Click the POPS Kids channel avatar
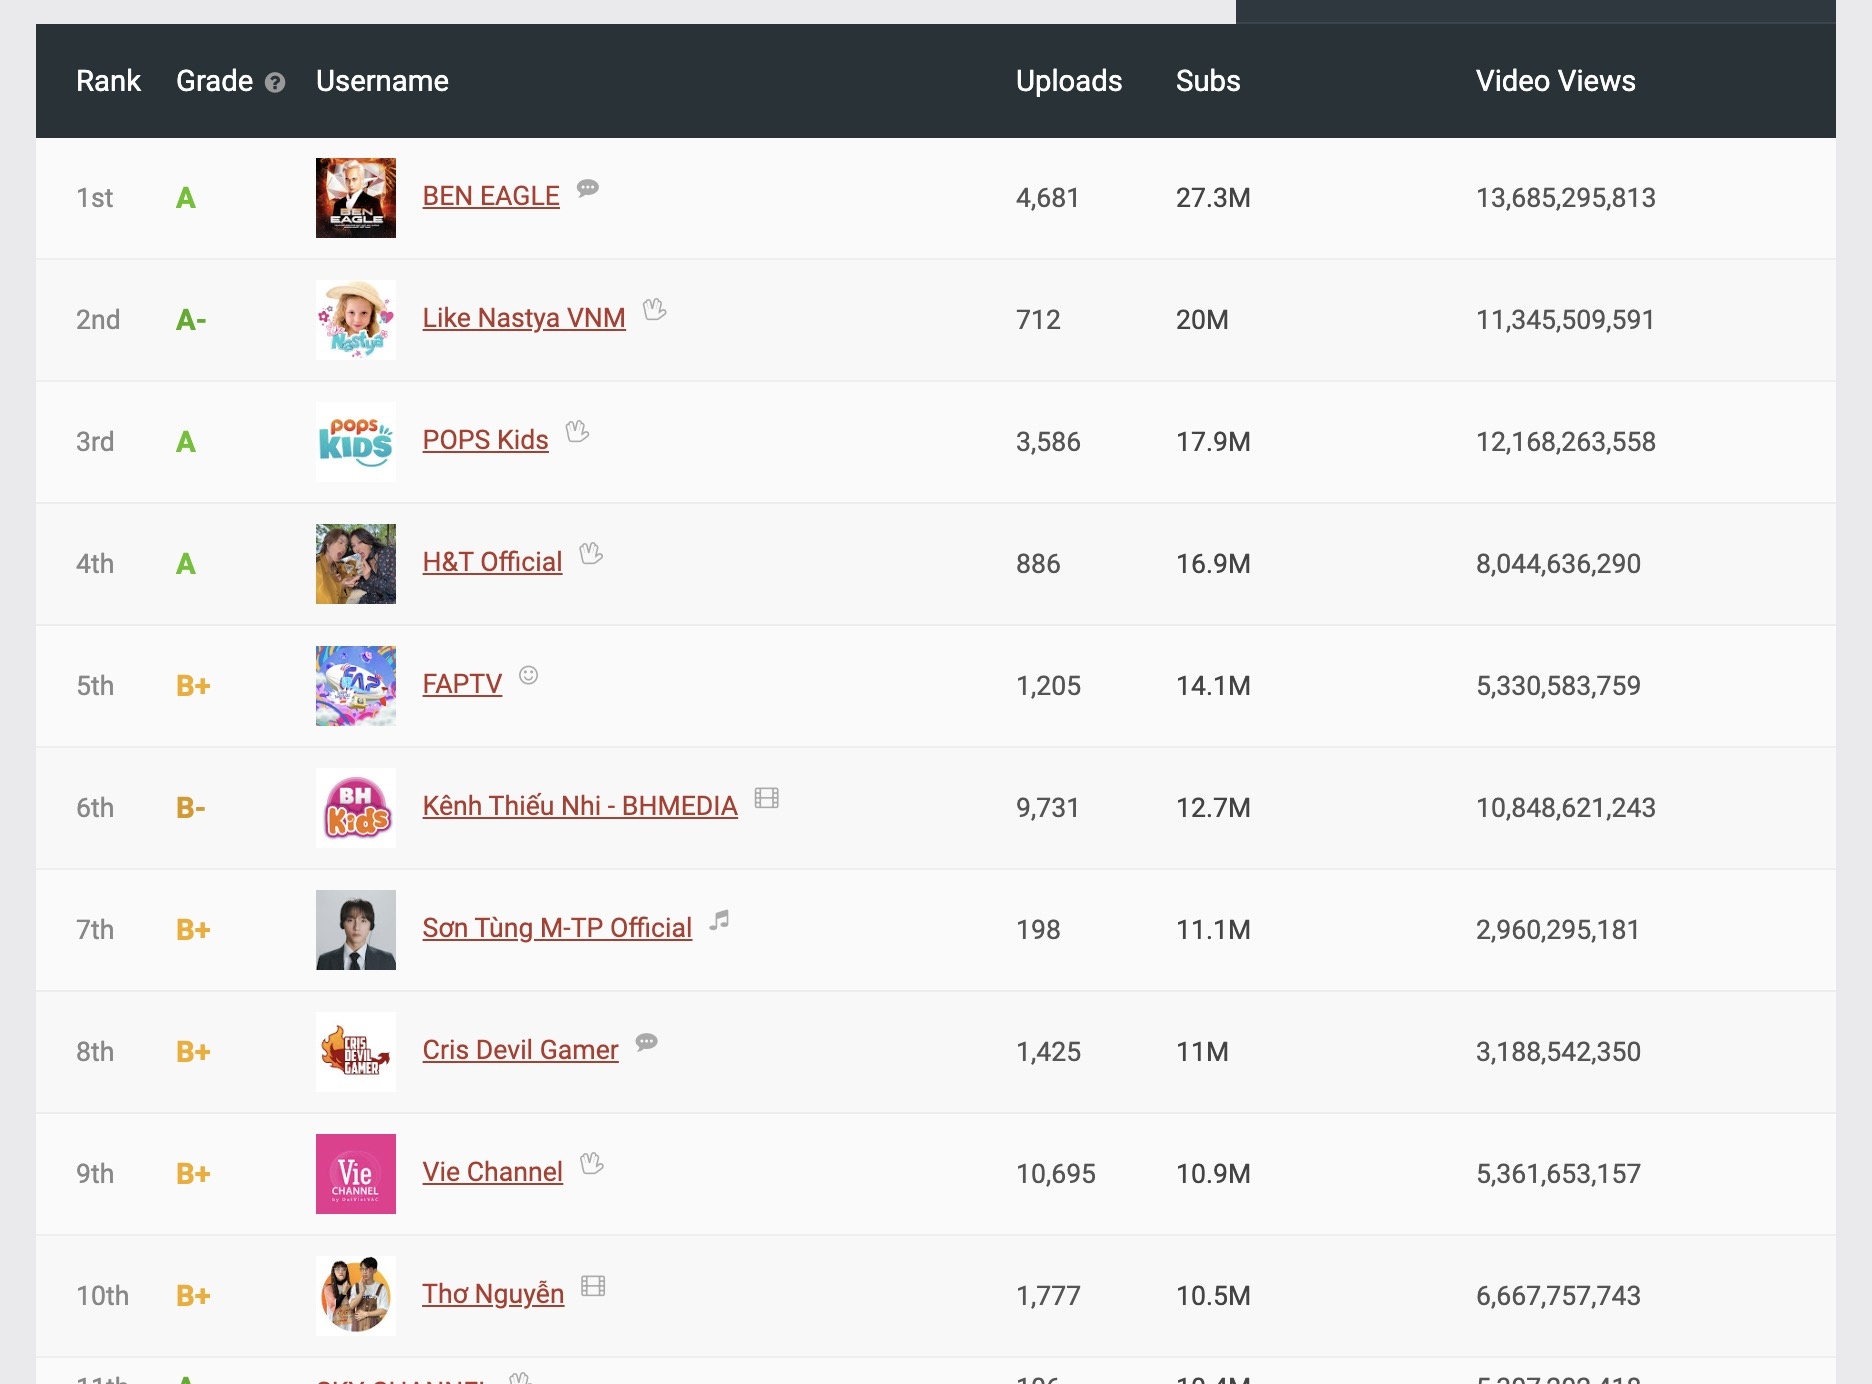Viewport: 1872px width, 1384px height. (x=356, y=442)
